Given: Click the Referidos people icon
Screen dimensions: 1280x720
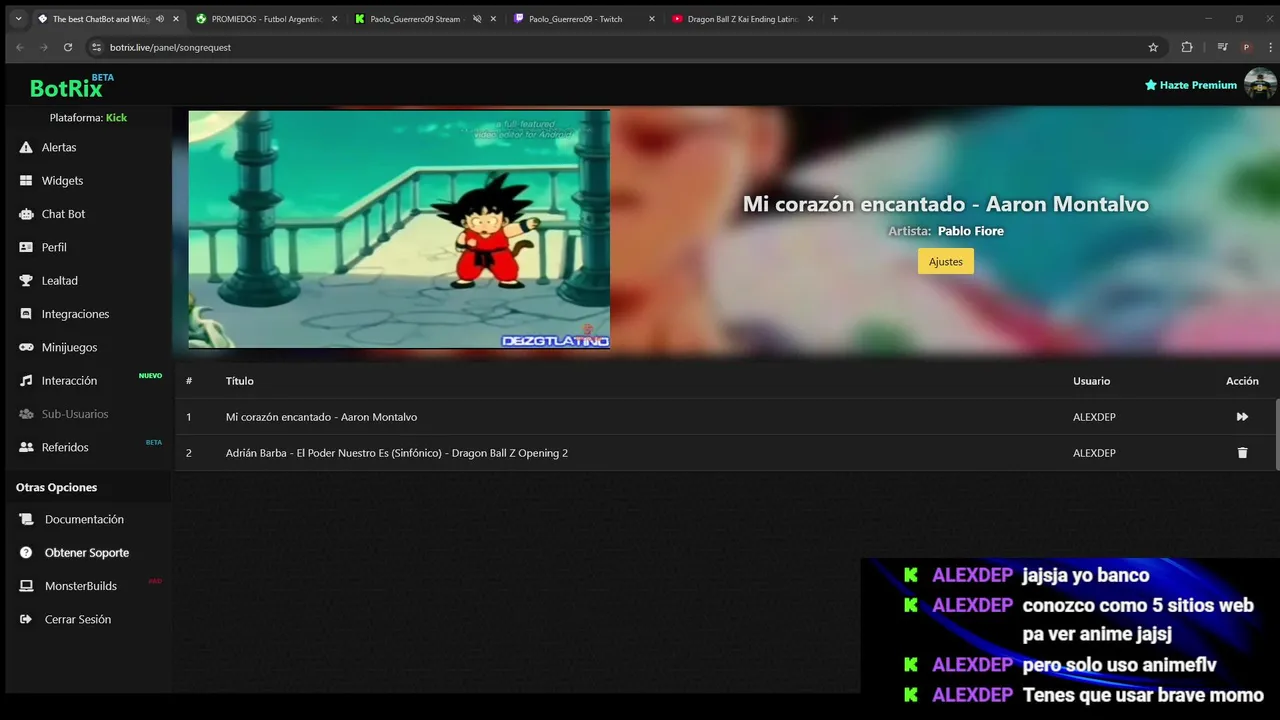Looking at the screenshot, I should pos(26,447).
